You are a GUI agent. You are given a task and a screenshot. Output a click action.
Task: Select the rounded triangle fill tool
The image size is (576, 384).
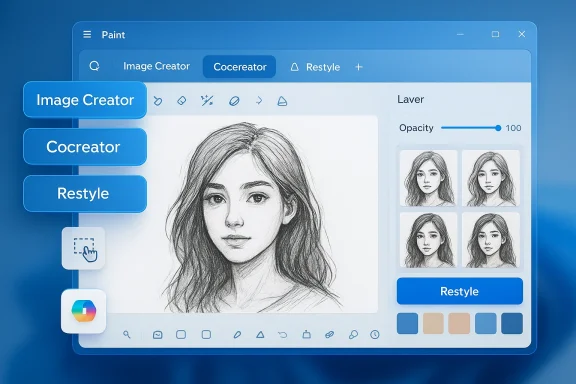[282, 101]
